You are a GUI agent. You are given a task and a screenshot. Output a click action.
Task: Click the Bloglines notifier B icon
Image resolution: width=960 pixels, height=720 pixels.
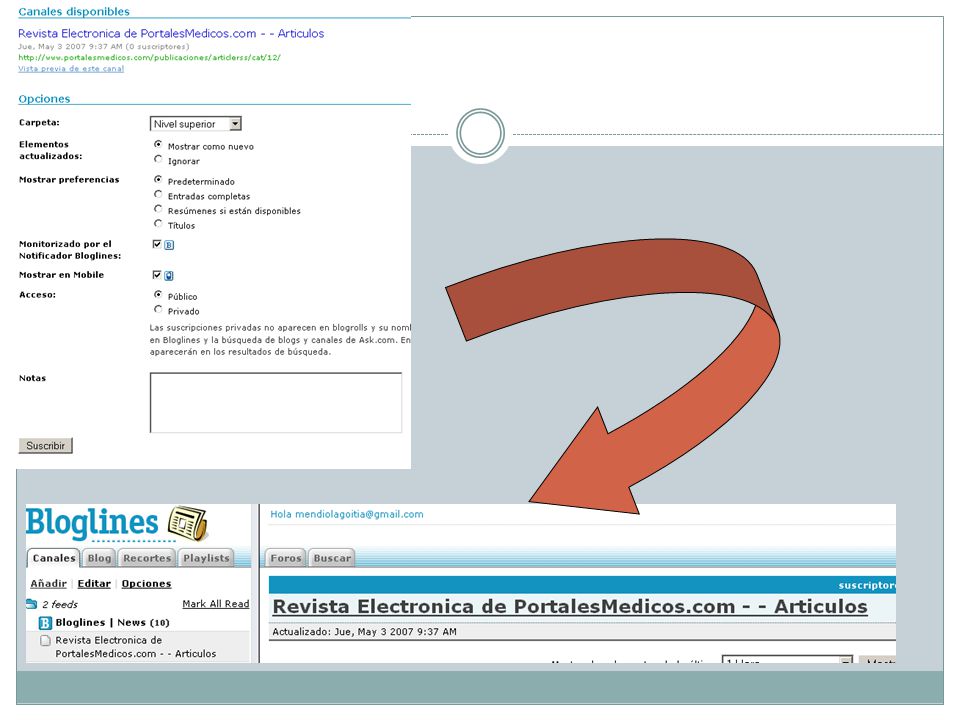coord(169,245)
